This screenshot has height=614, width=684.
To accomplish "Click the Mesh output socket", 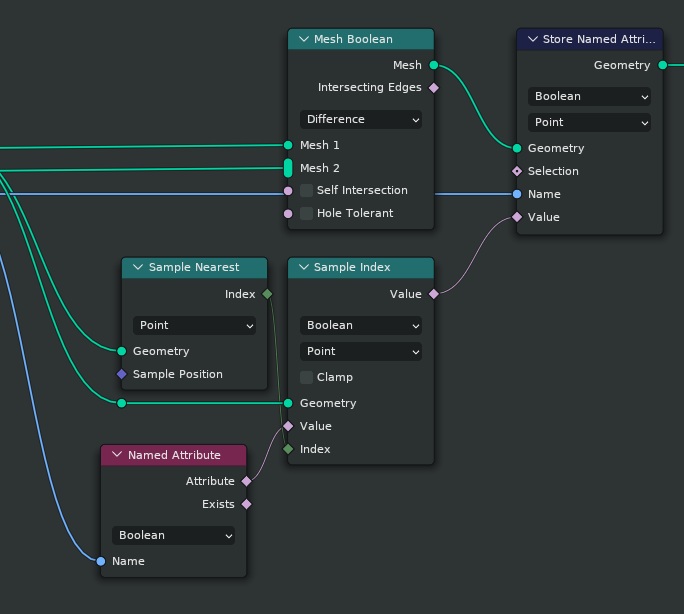I will click(x=434, y=65).
